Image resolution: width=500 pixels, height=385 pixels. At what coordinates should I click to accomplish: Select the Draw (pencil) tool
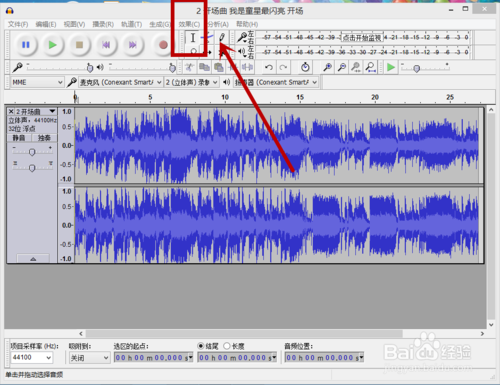222,37
